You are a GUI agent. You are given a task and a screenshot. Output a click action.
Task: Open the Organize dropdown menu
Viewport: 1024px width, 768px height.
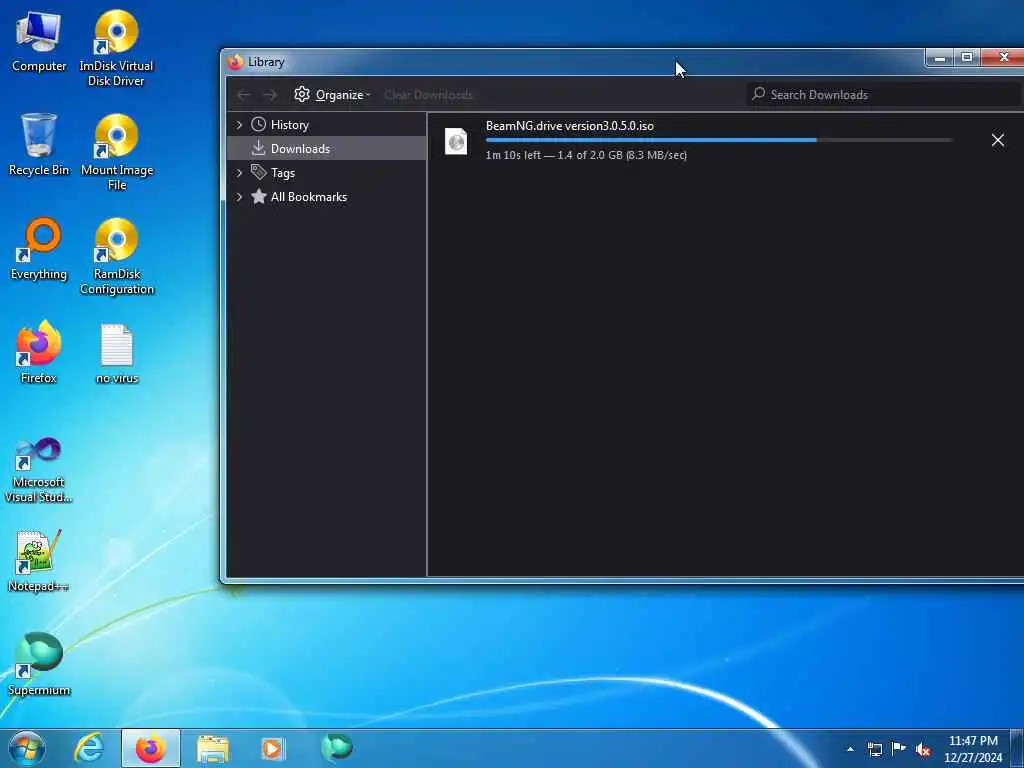point(332,95)
